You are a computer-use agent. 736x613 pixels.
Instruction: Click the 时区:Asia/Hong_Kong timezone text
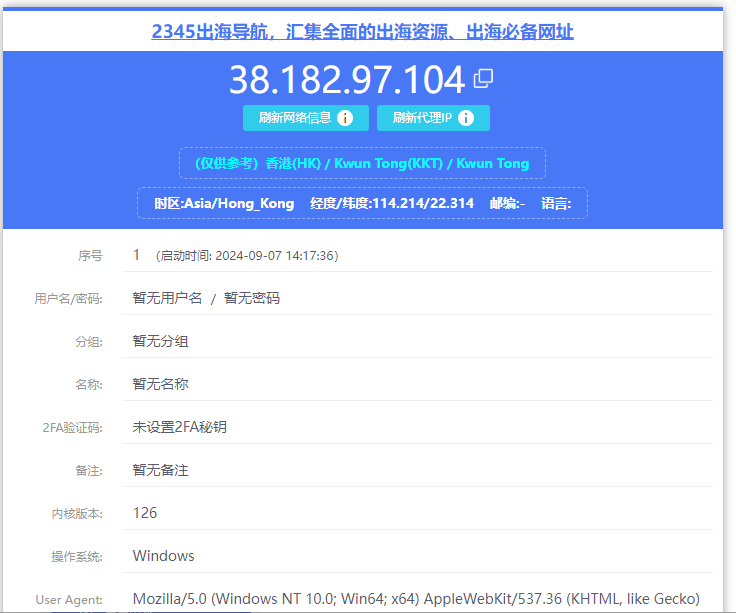click(x=224, y=203)
